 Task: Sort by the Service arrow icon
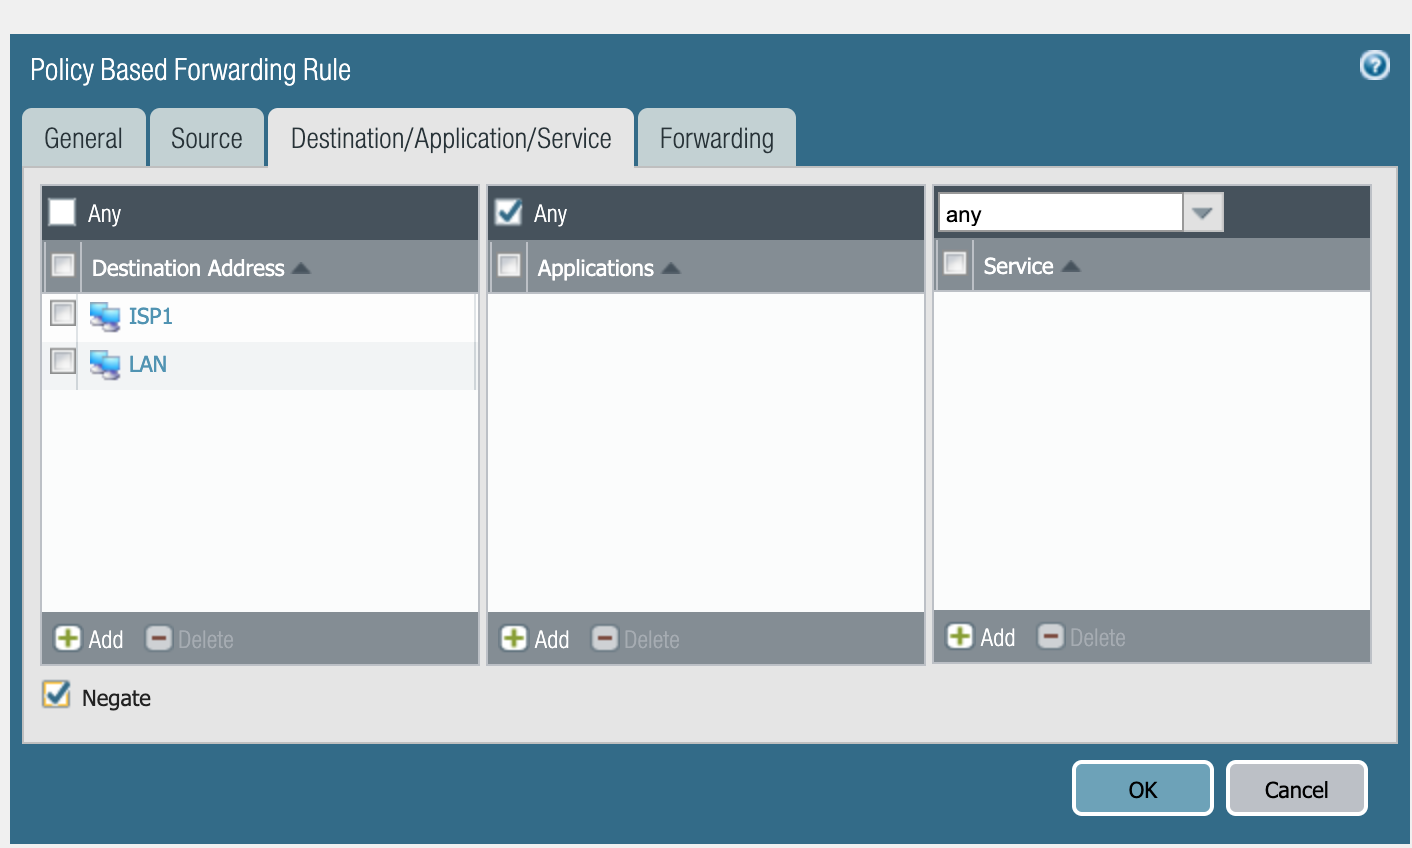point(1071,267)
